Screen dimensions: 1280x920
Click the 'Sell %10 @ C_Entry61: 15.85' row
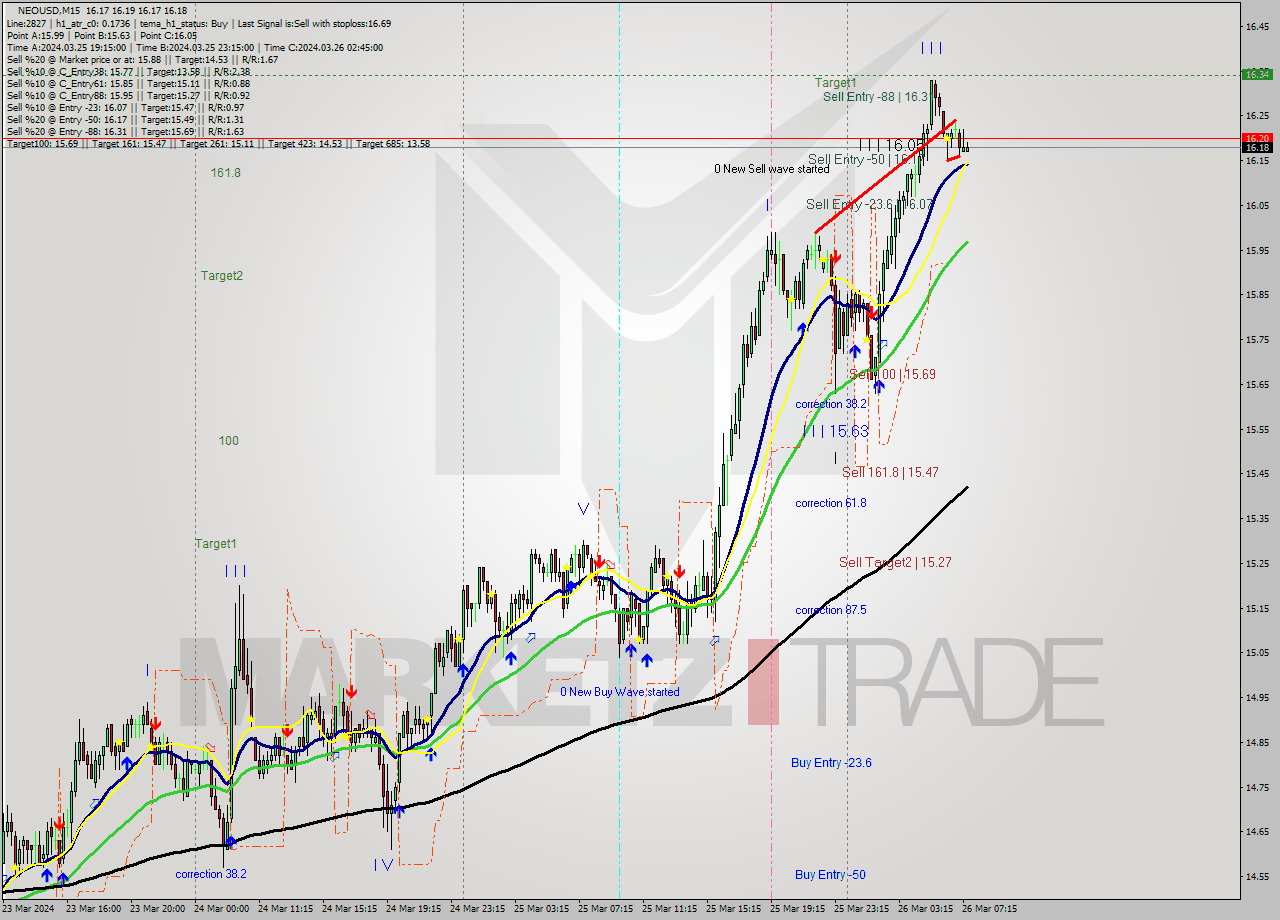128,83
